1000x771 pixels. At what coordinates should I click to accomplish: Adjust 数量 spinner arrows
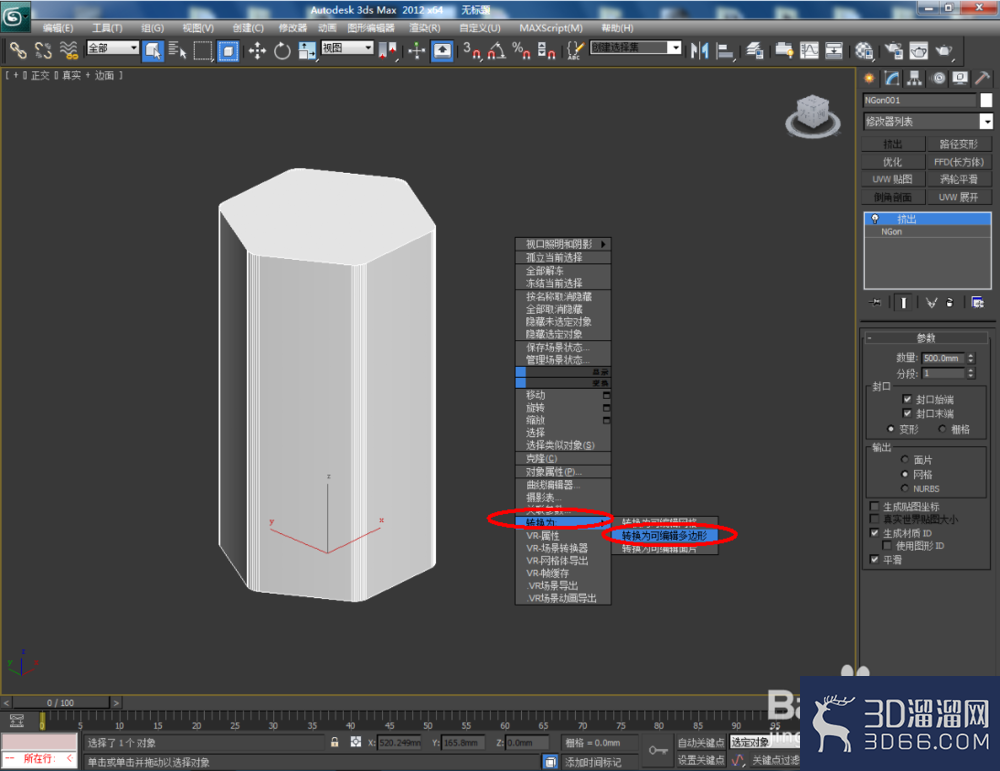pyautogui.click(x=971, y=358)
